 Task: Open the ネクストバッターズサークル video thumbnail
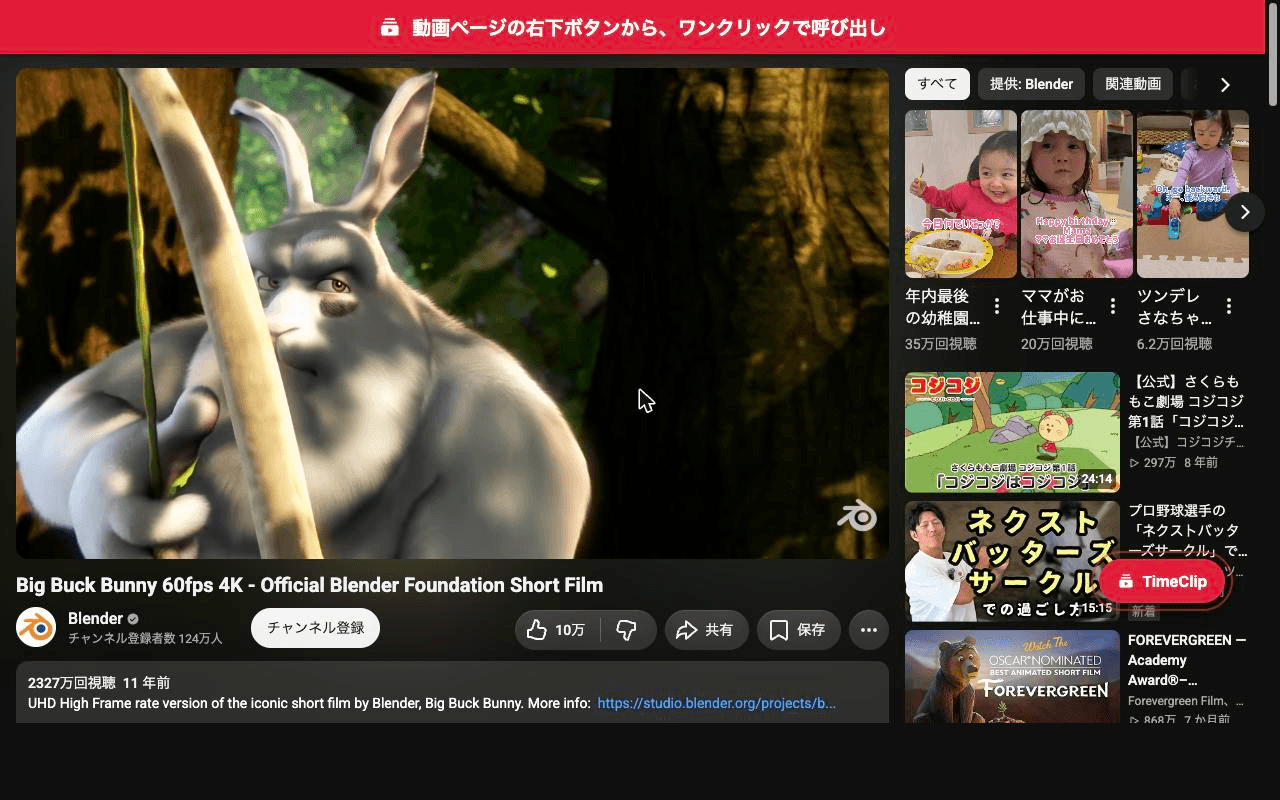pos(1012,561)
